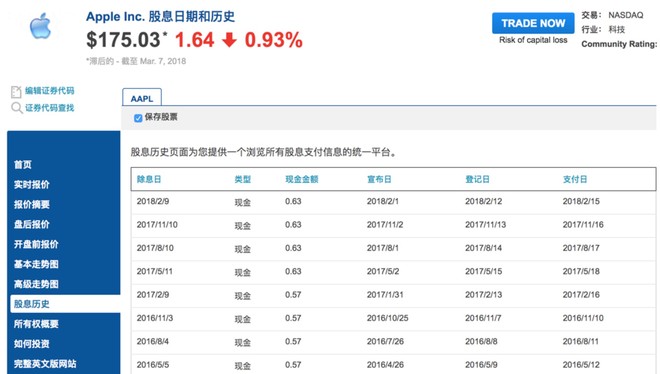Click payment date 2016/5/12
The width and height of the screenshot is (660, 374).
581,365
